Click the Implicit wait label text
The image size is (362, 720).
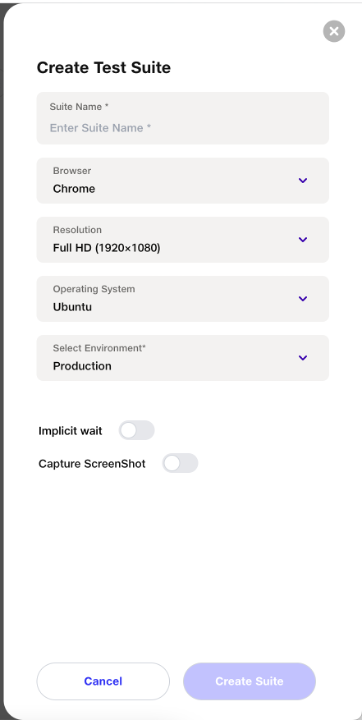[70, 431]
